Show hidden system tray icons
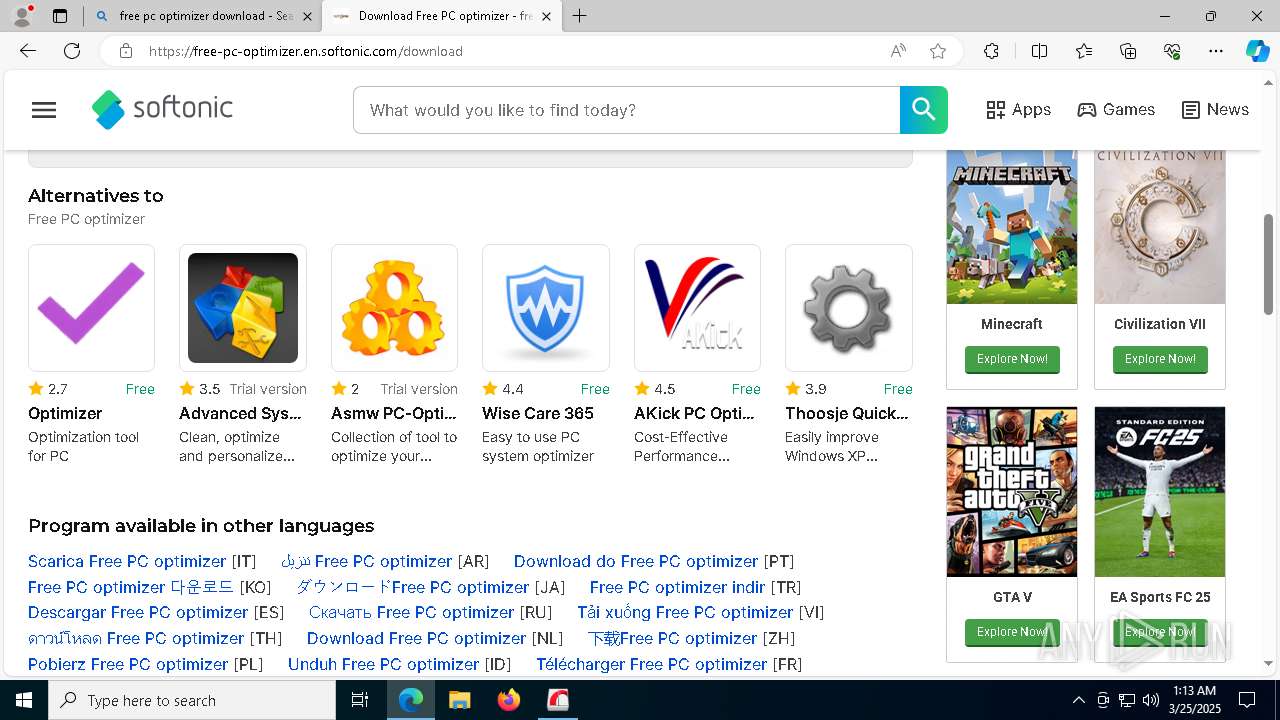 (x=1078, y=700)
